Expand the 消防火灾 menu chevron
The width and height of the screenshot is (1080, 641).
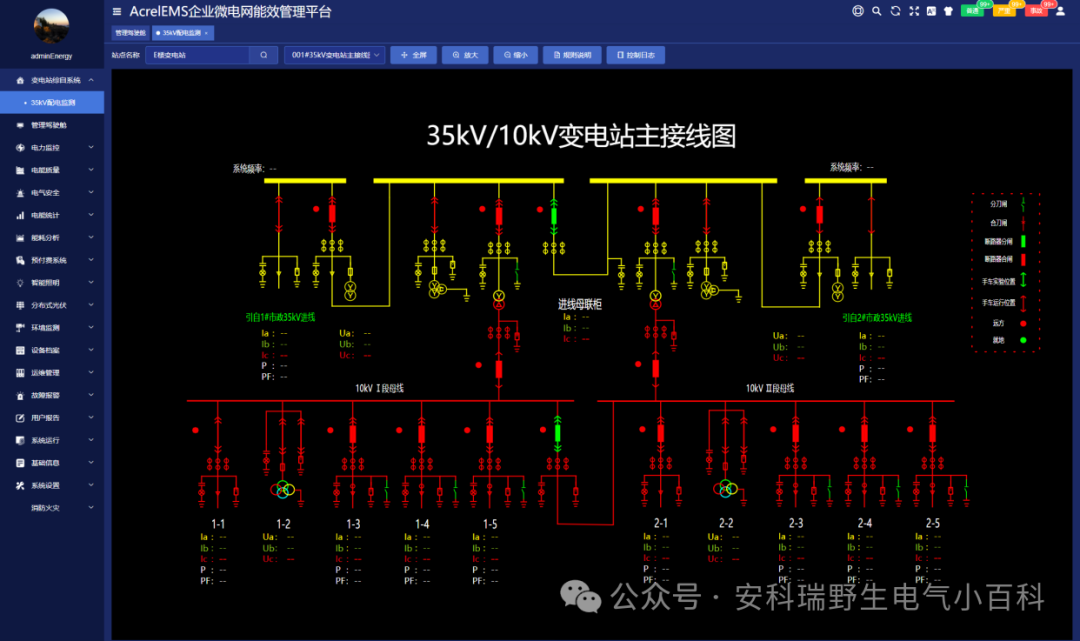pyautogui.click(x=91, y=507)
